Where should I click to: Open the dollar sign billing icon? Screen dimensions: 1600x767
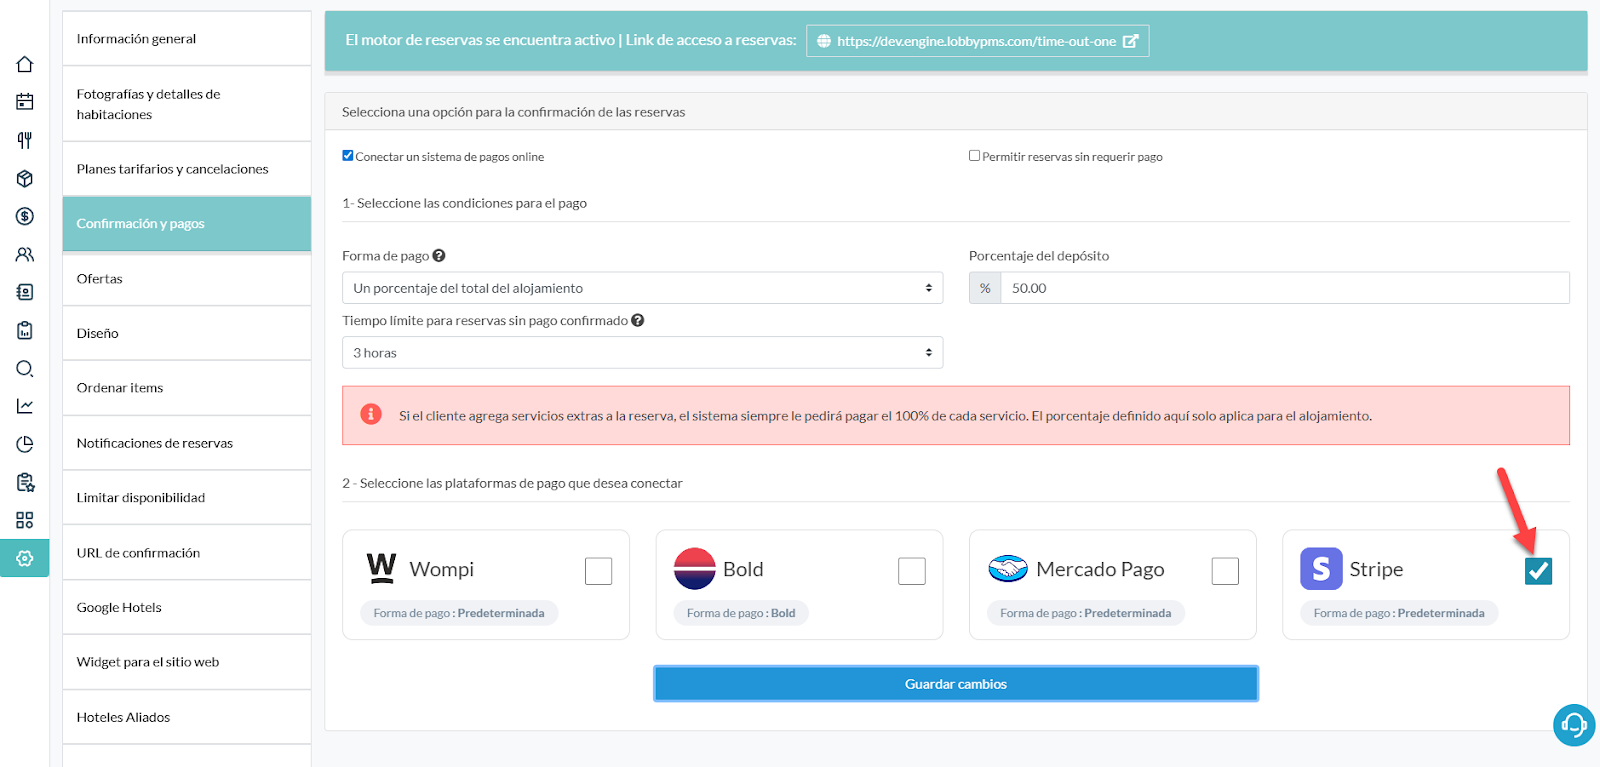click(x=25, y=216)
